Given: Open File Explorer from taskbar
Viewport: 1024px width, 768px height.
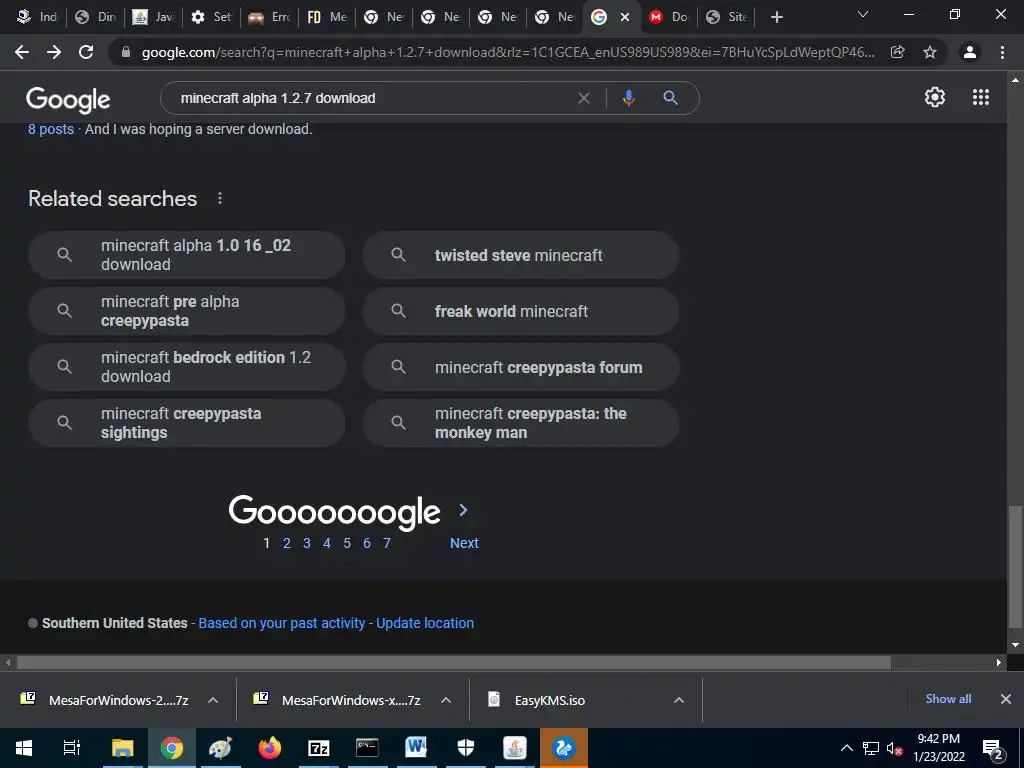Looking at the screenshot, I should coord(122,748).
